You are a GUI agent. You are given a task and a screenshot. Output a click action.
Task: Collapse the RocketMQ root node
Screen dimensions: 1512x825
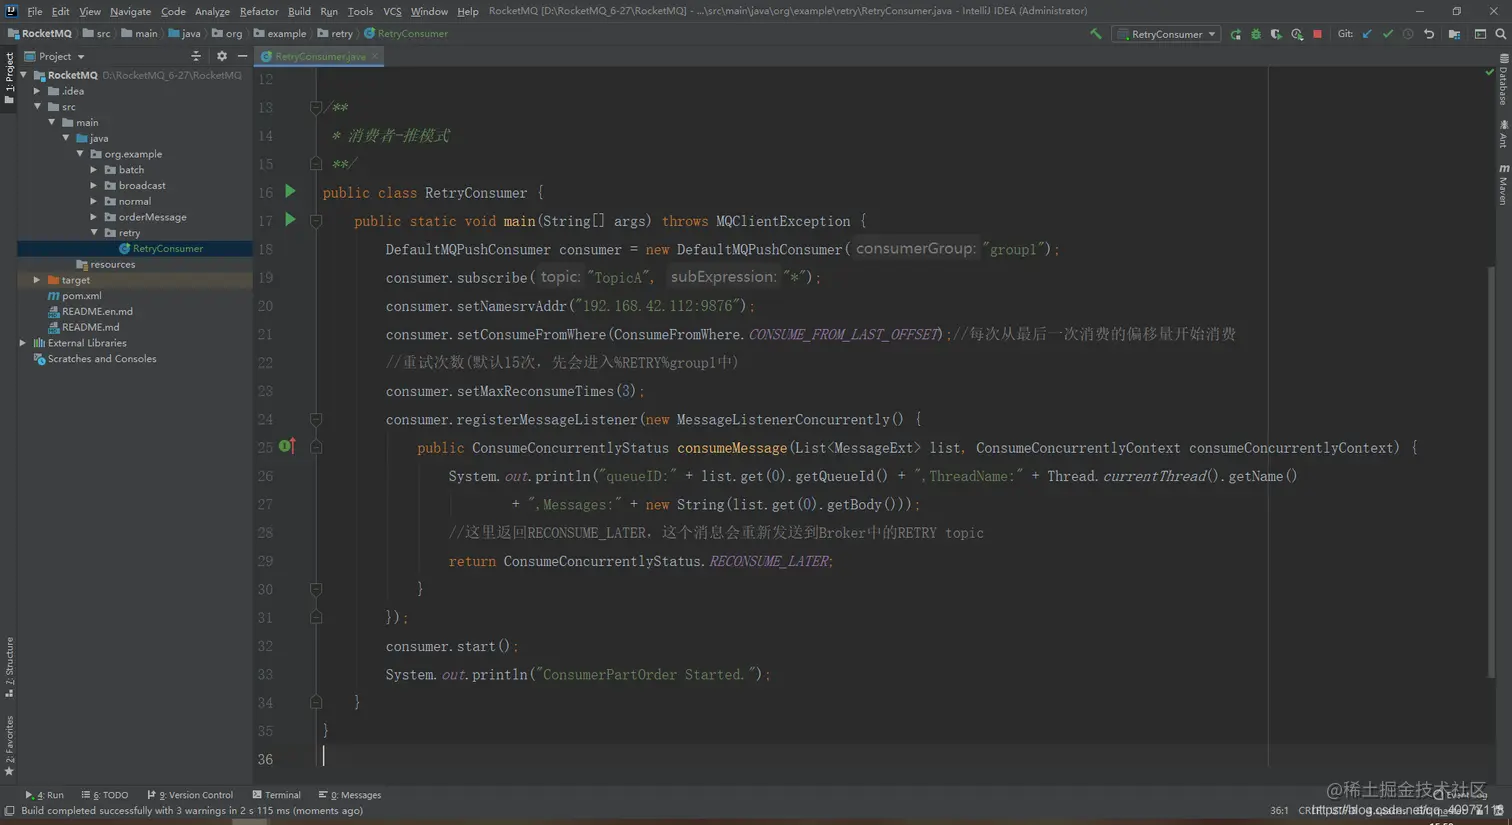point(23,75)
